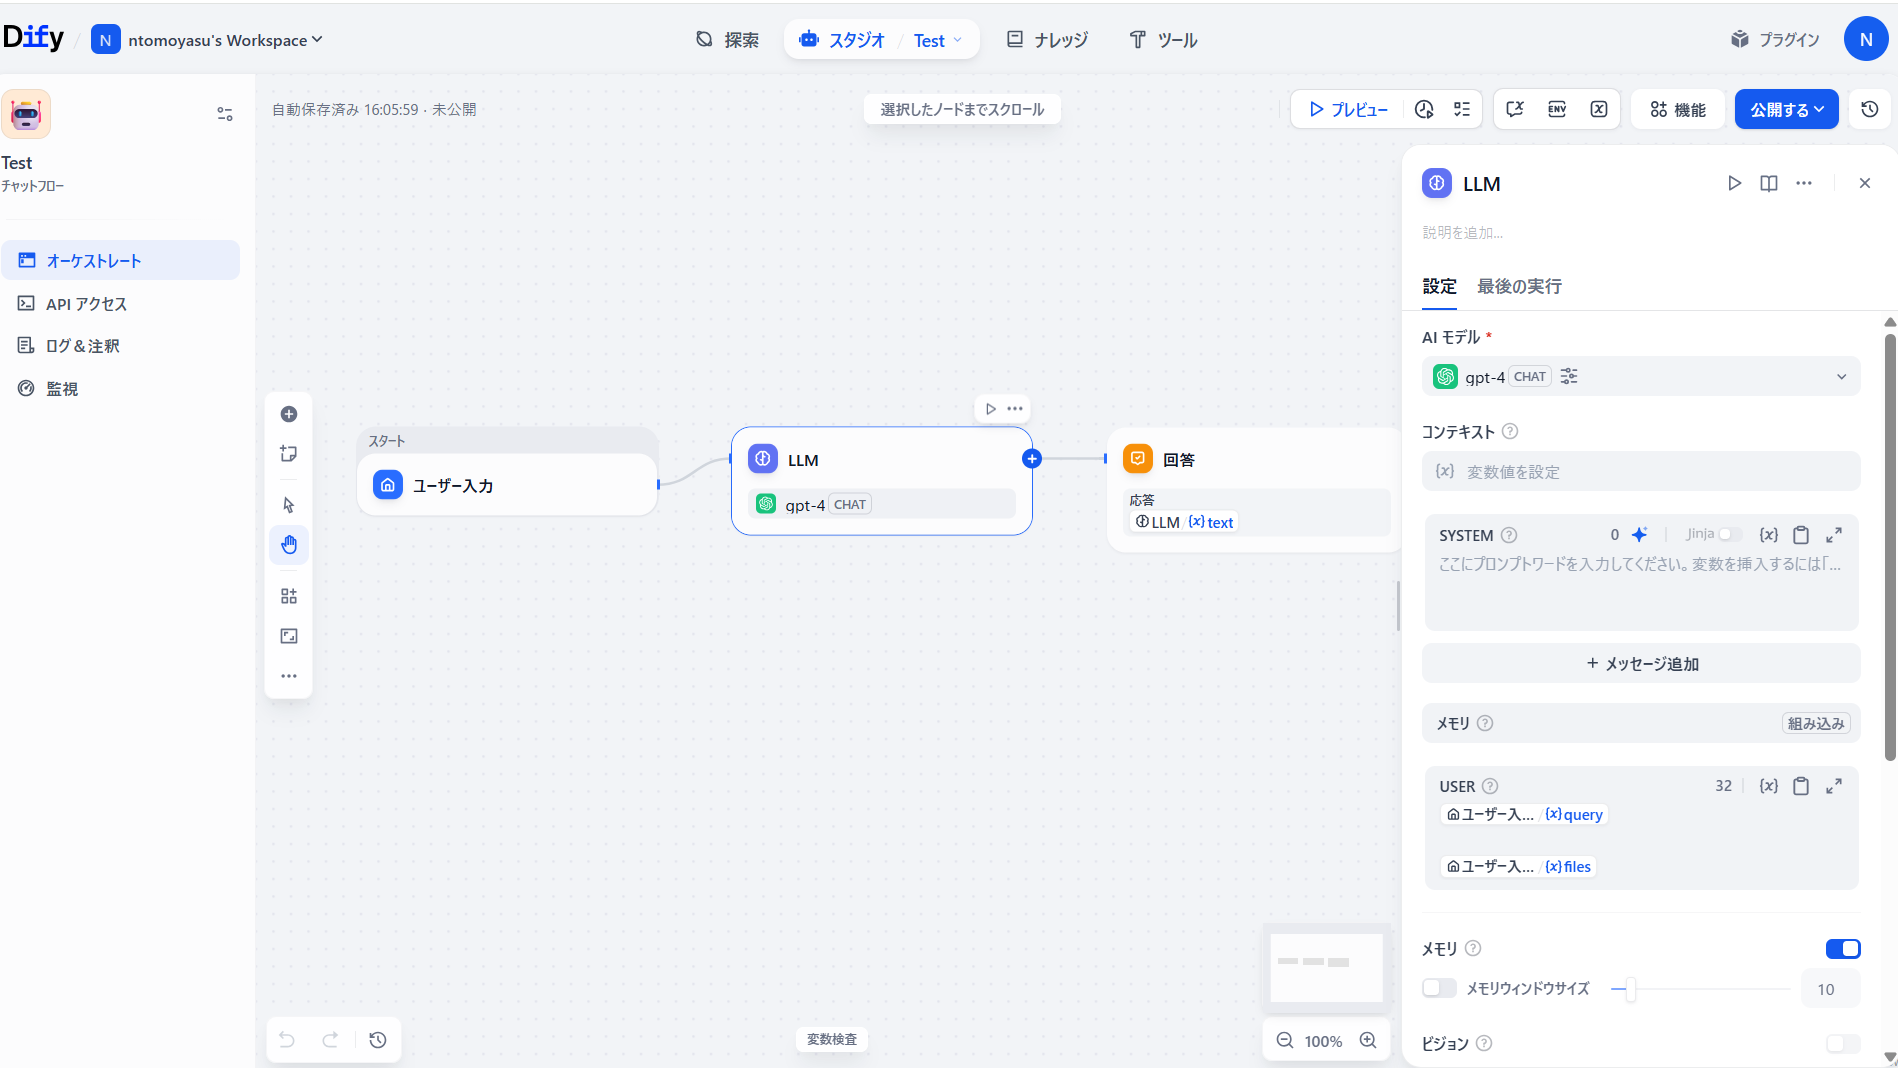Image resolution: width=1898 pixels, height=1068 pixels.
Task: Run the LLM node play icon in panel
Action: click(x=1734, y=183)
